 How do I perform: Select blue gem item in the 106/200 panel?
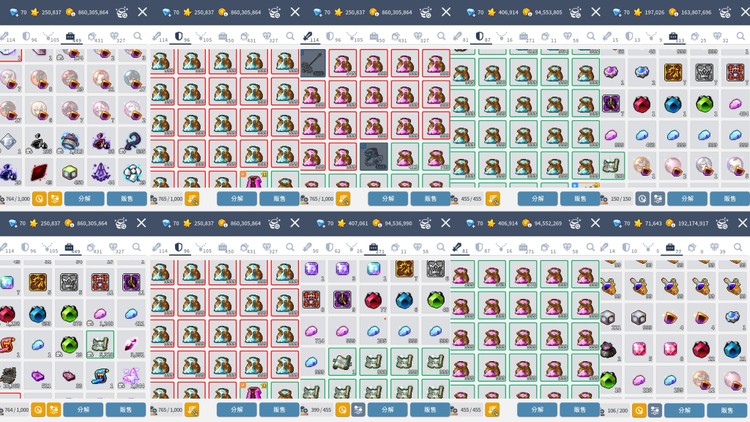(732, 349)
